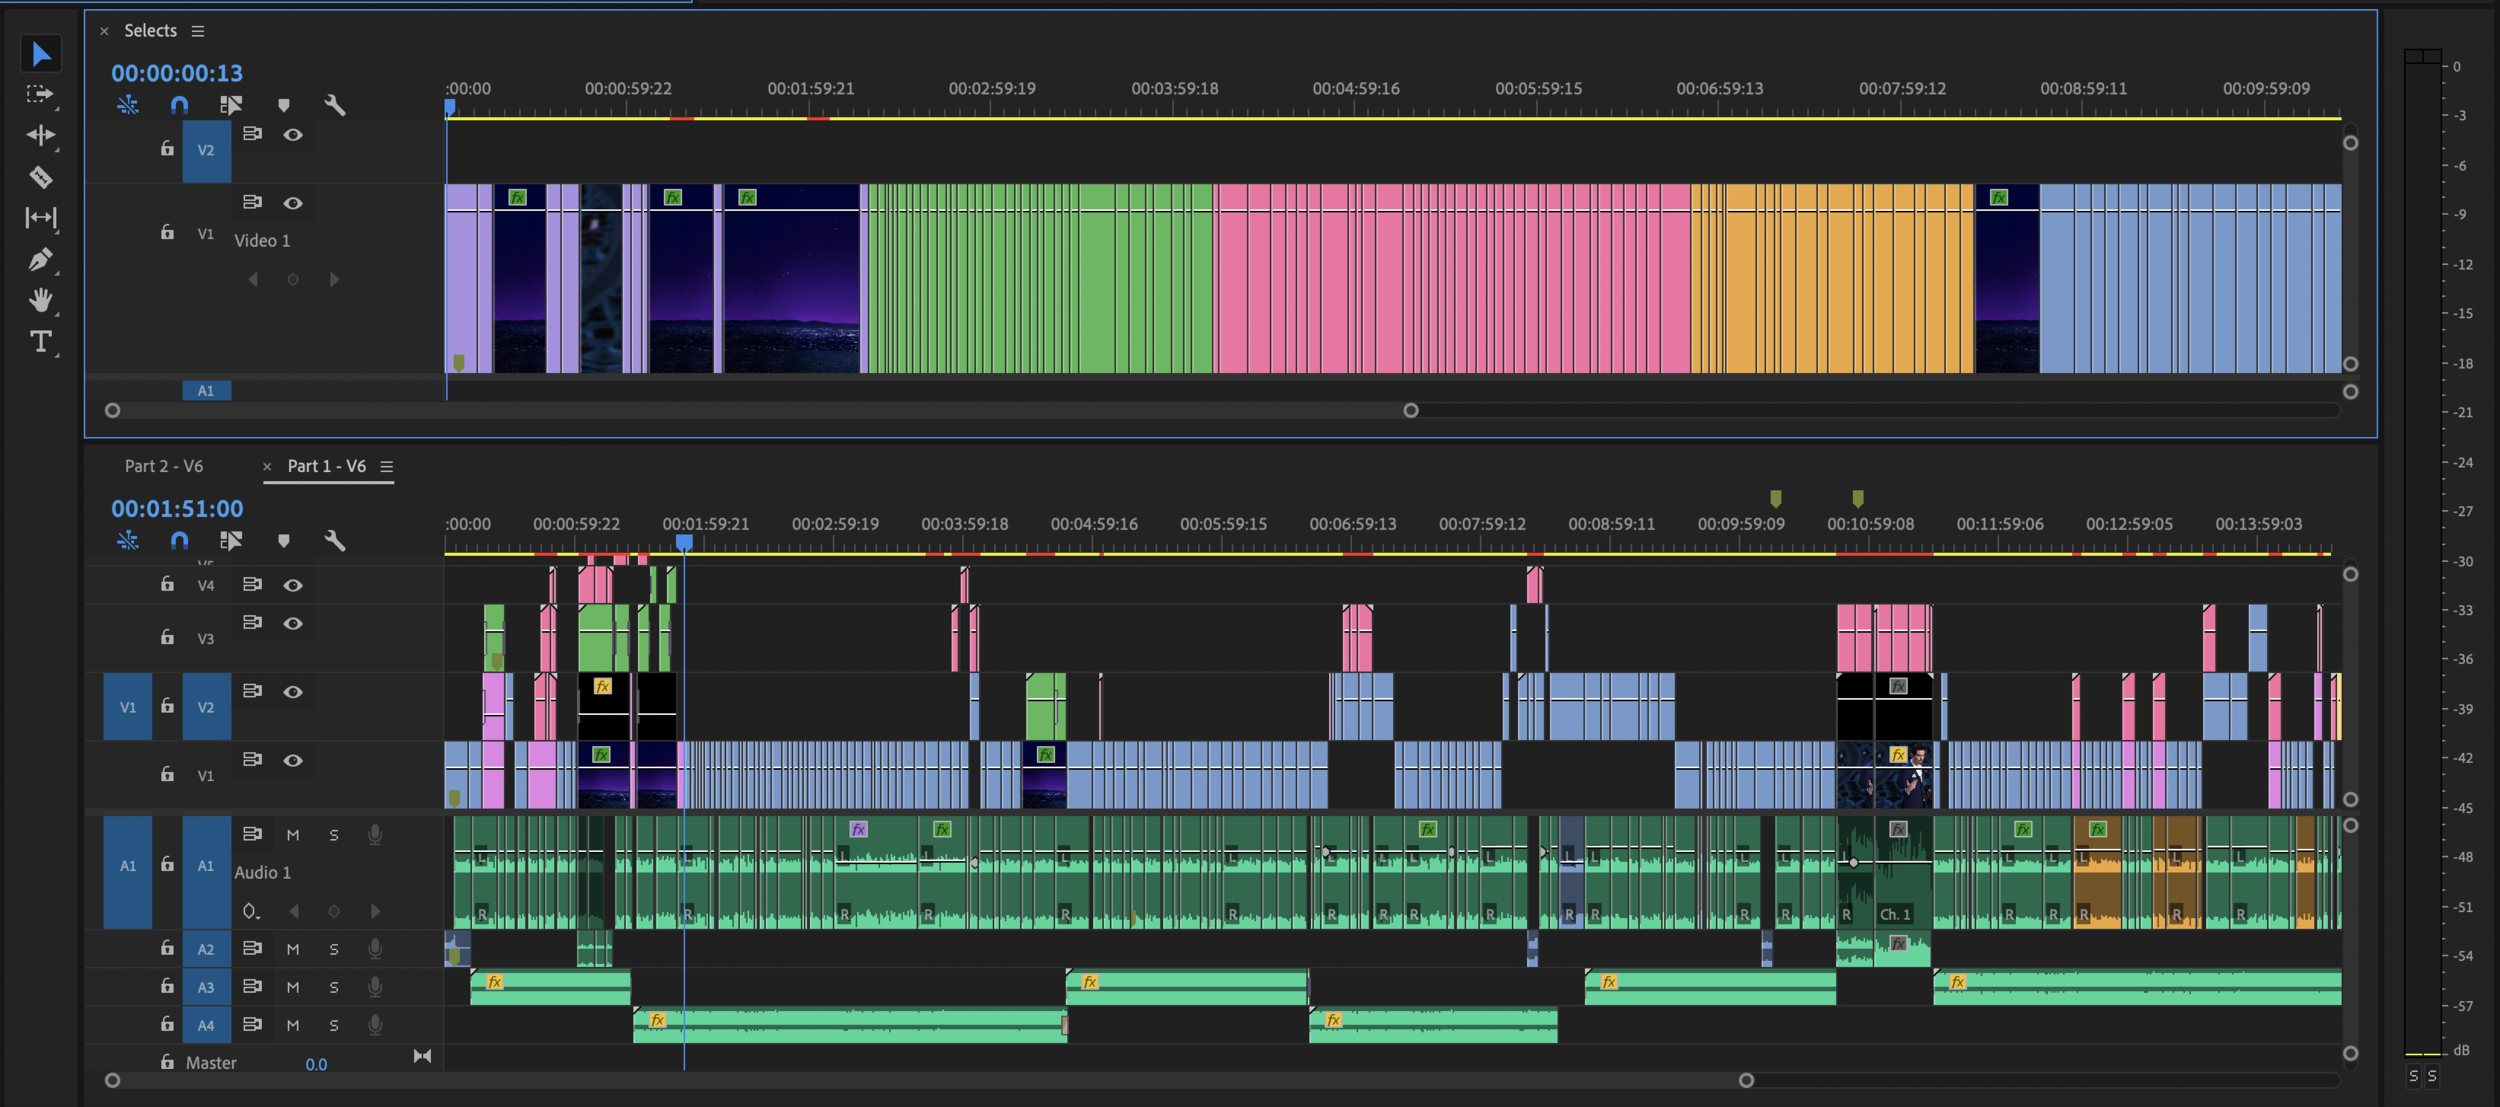Select the Ripple Edit tool
2500x1107 pixels.
(x=41, y=135)
